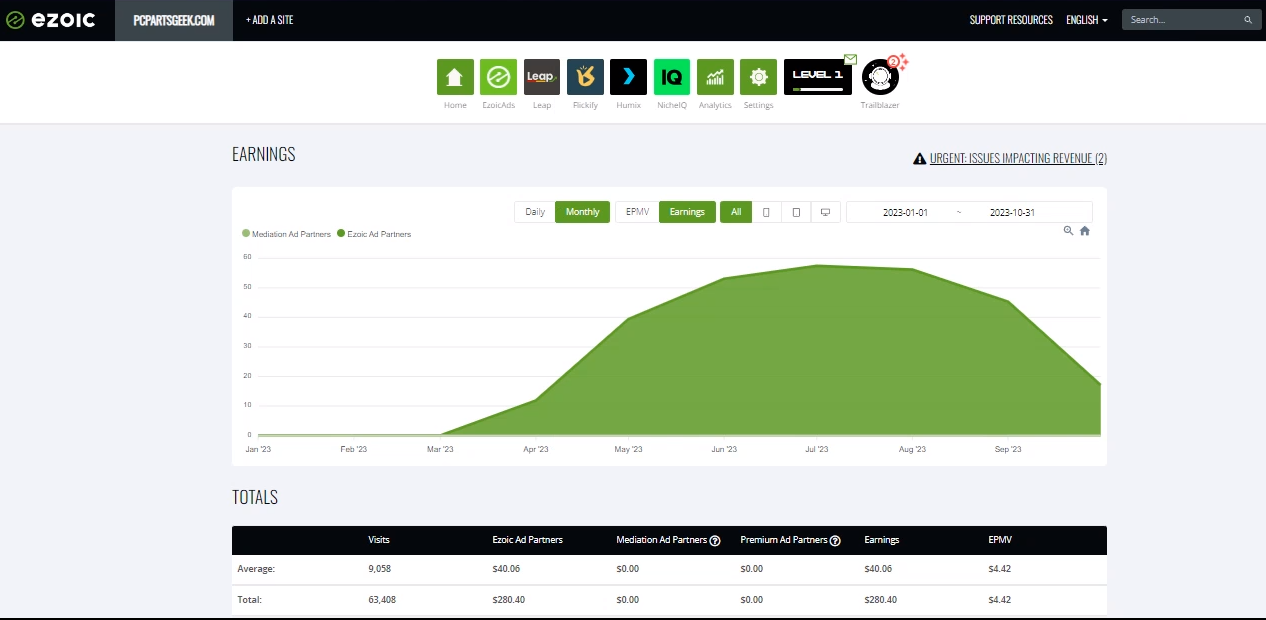The image size is (1266, 620).
Task: Open the EzoicAds app icon
Action: 498,77
